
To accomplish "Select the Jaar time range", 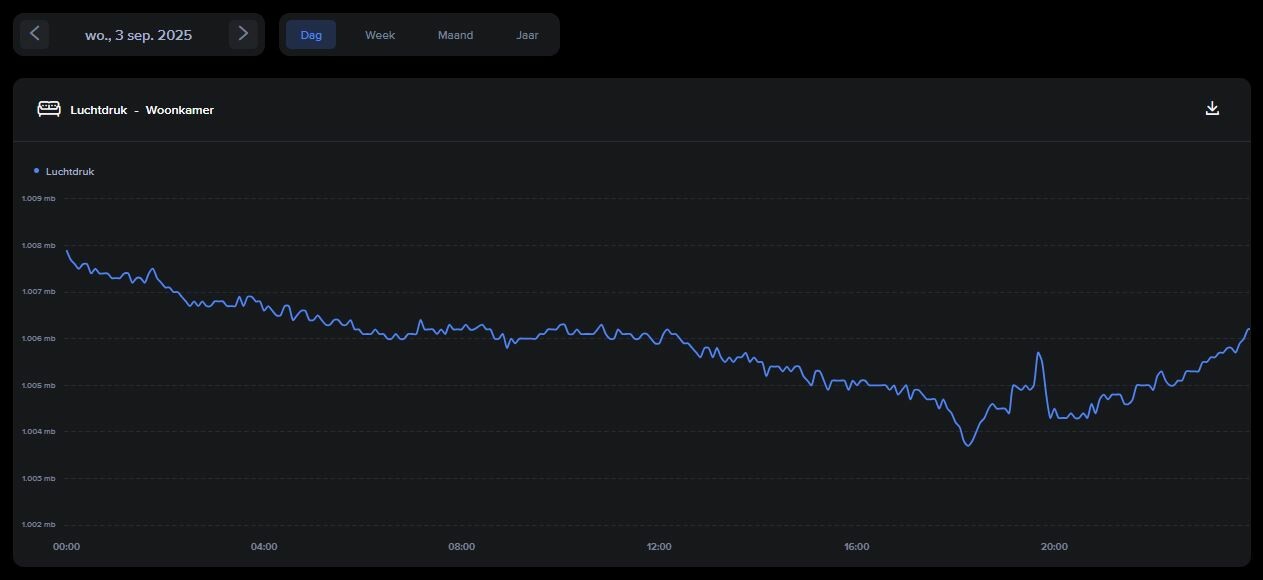I will tap(527, 35).
